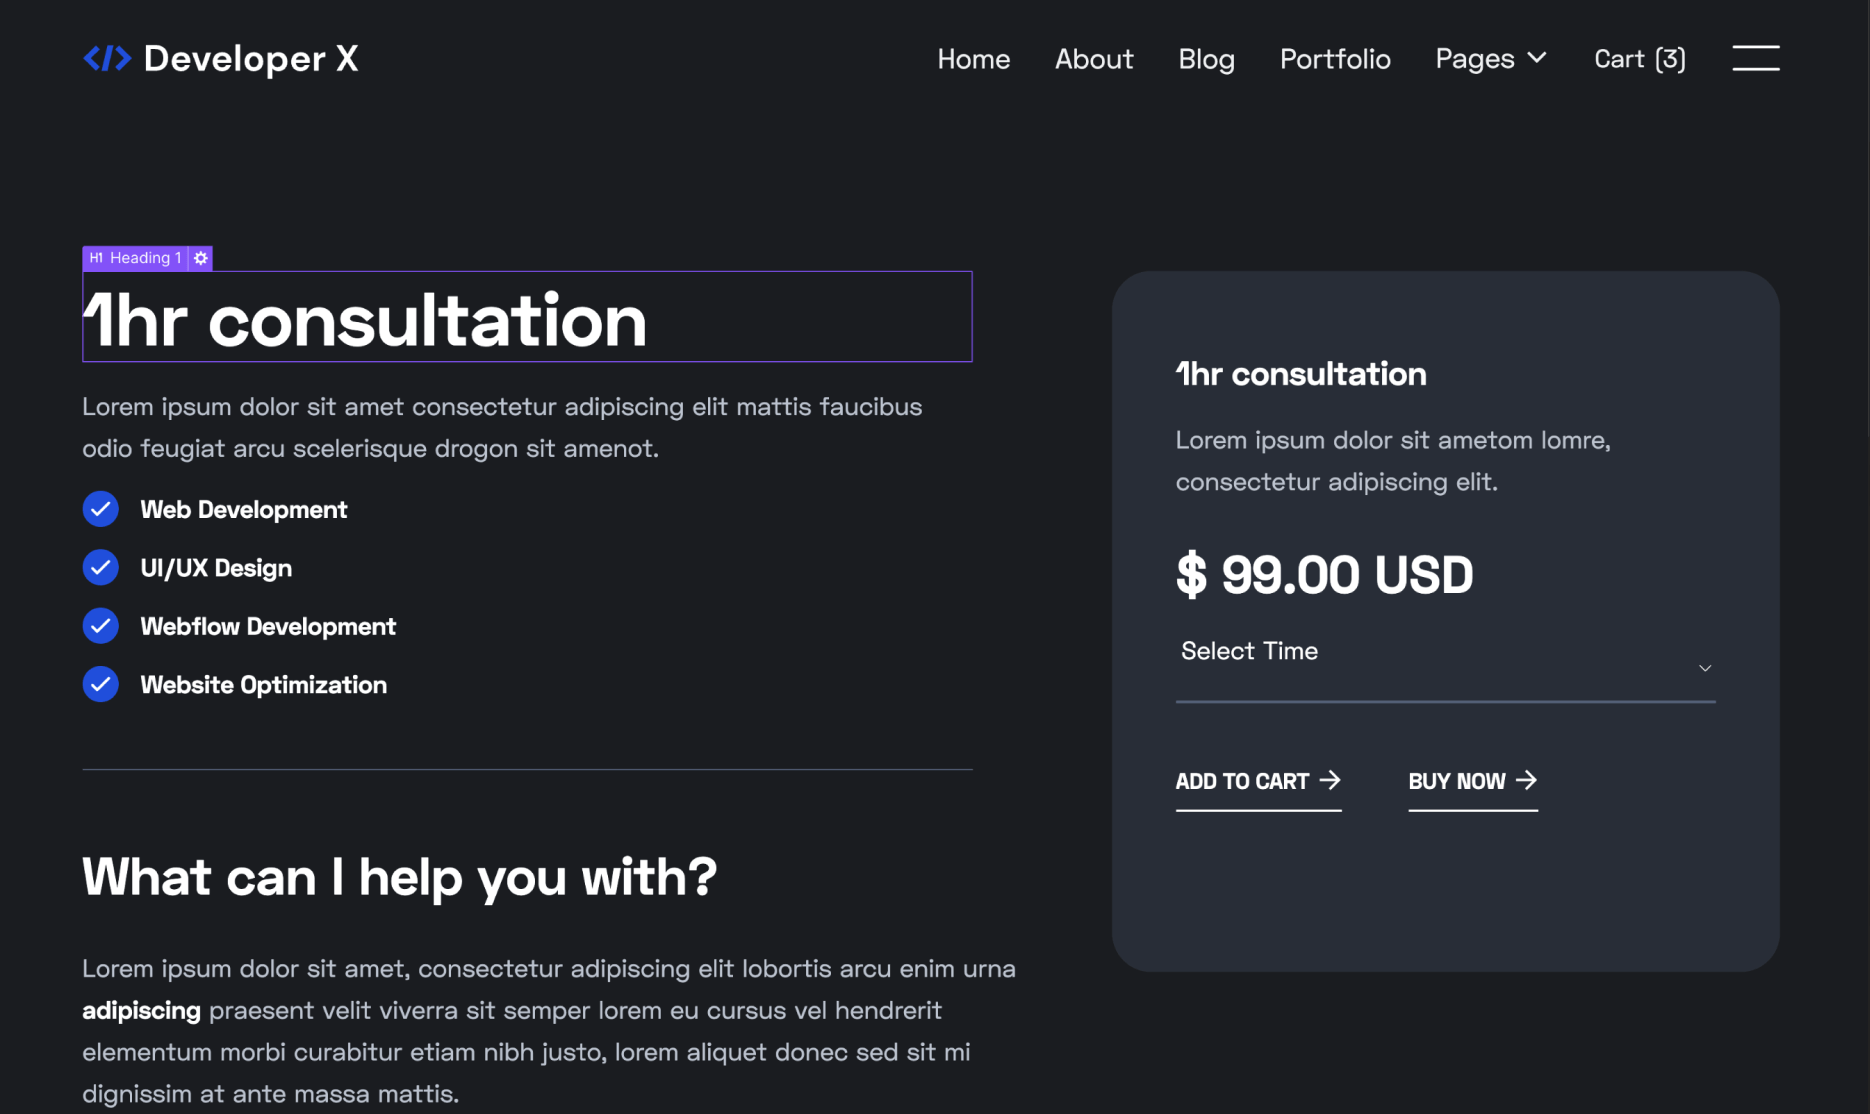Click the chevron on the Select Time field
The width and height of the screenshot is (1870, 1114).
click(x=1704, y=667)
